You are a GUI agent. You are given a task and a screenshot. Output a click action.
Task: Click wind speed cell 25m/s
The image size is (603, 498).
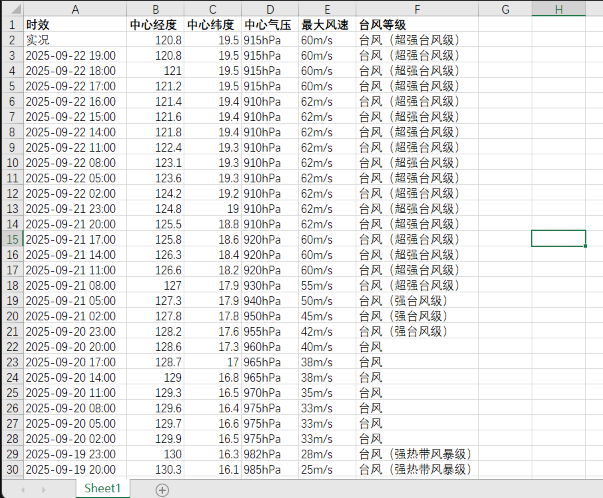(x=327, y=470)
